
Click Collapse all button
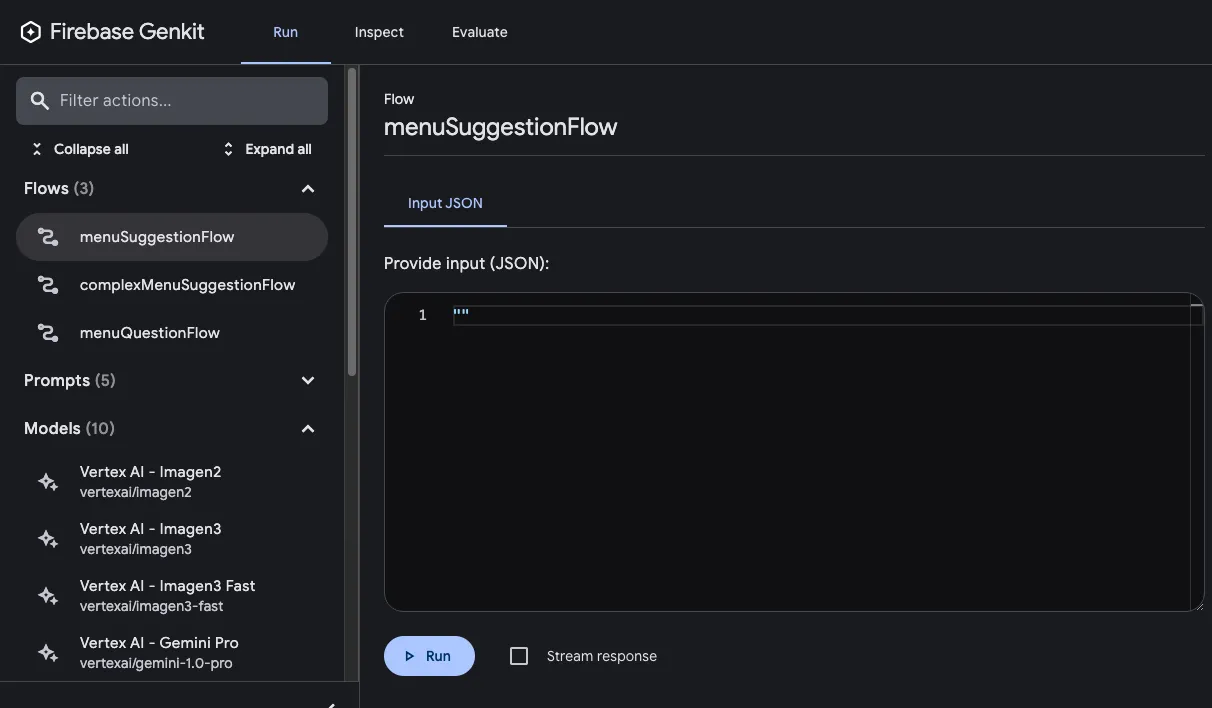[80, 149]
